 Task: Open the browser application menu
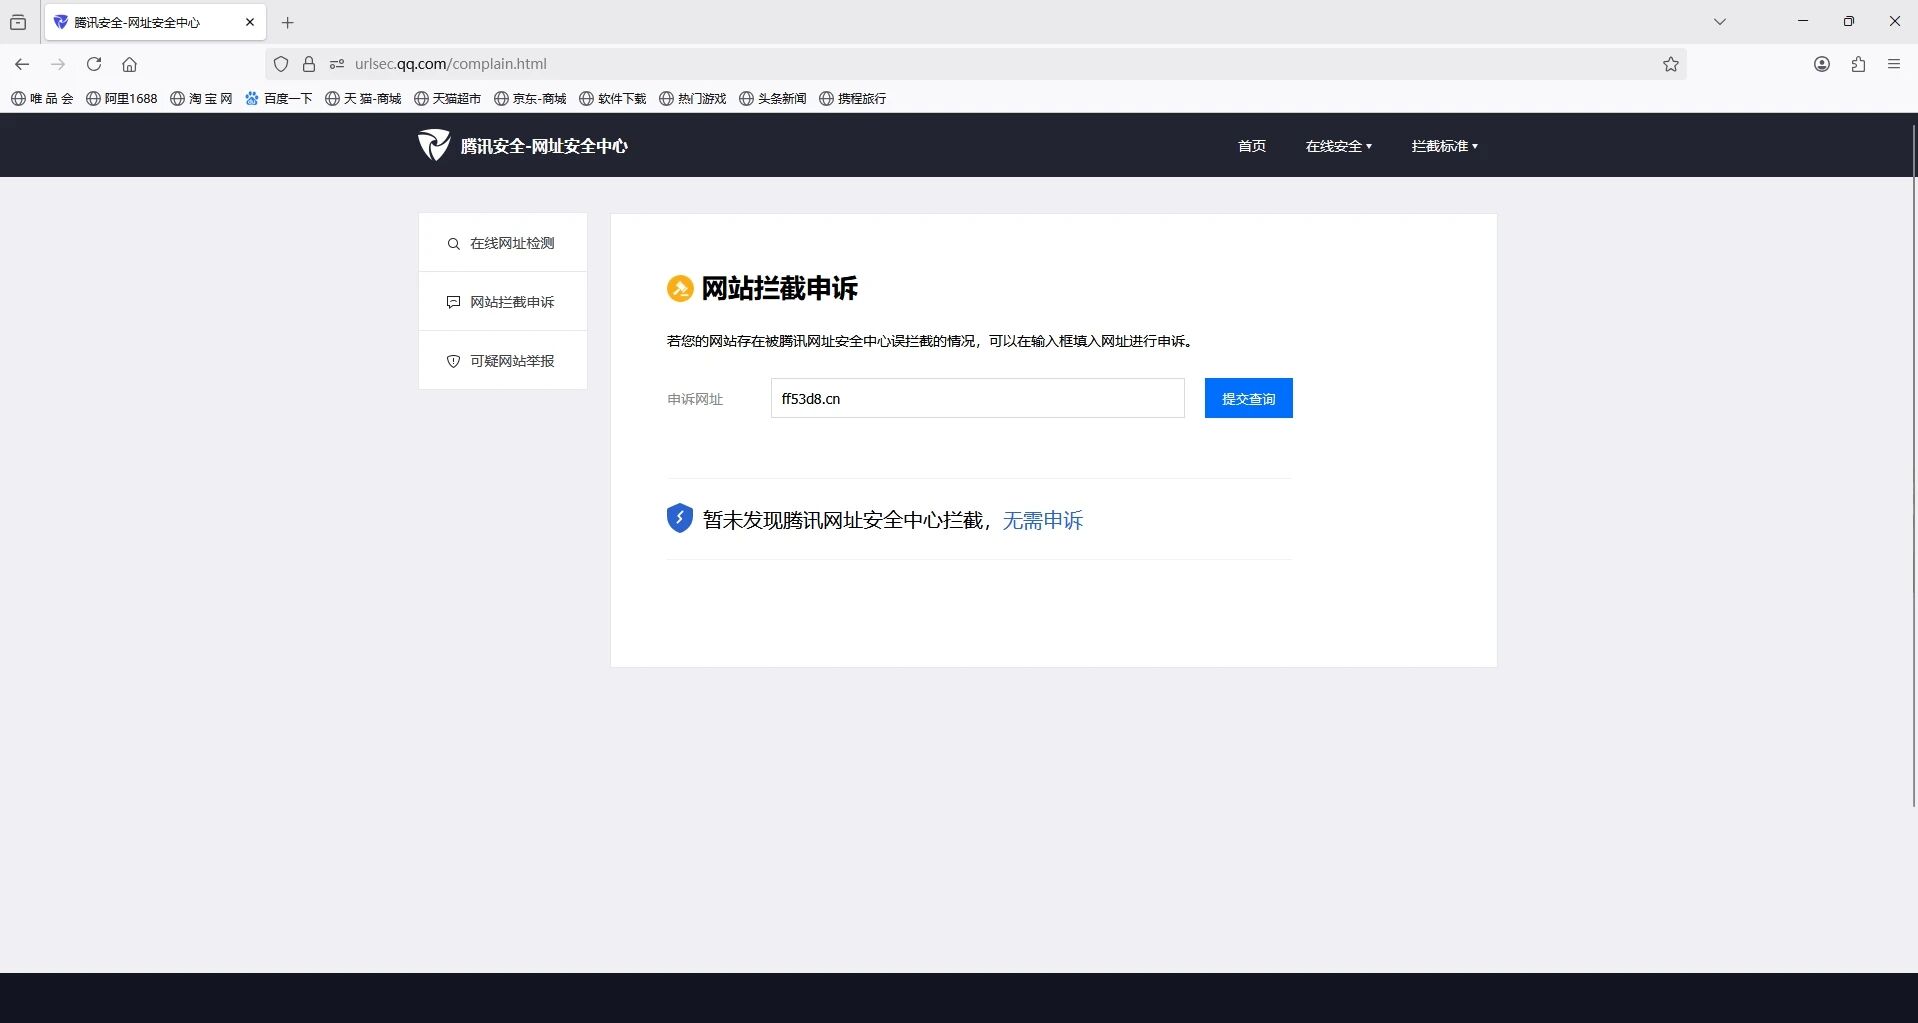click(1894, 64)
